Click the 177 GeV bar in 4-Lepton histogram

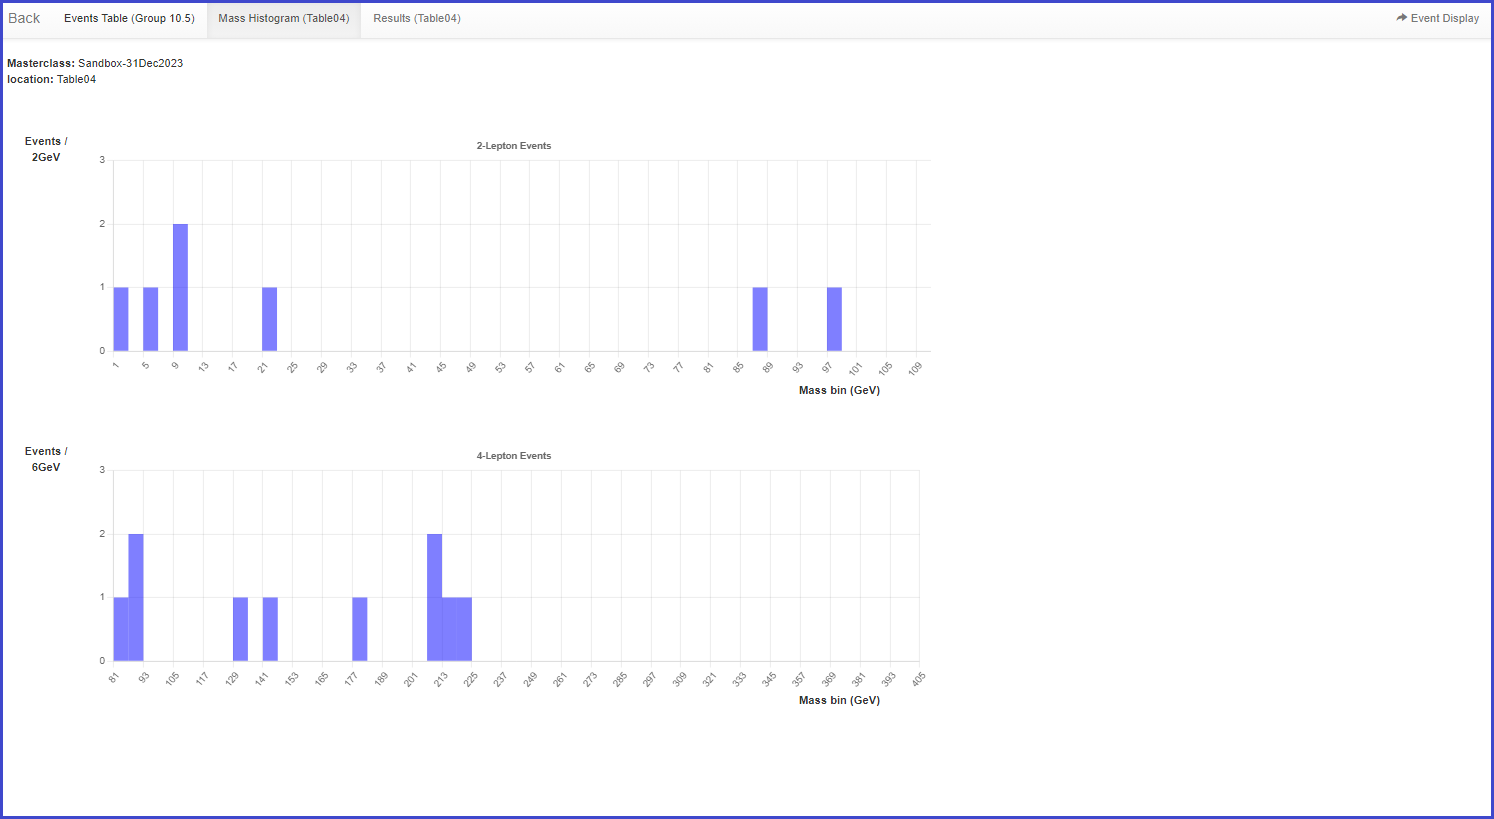pos(360,629)
